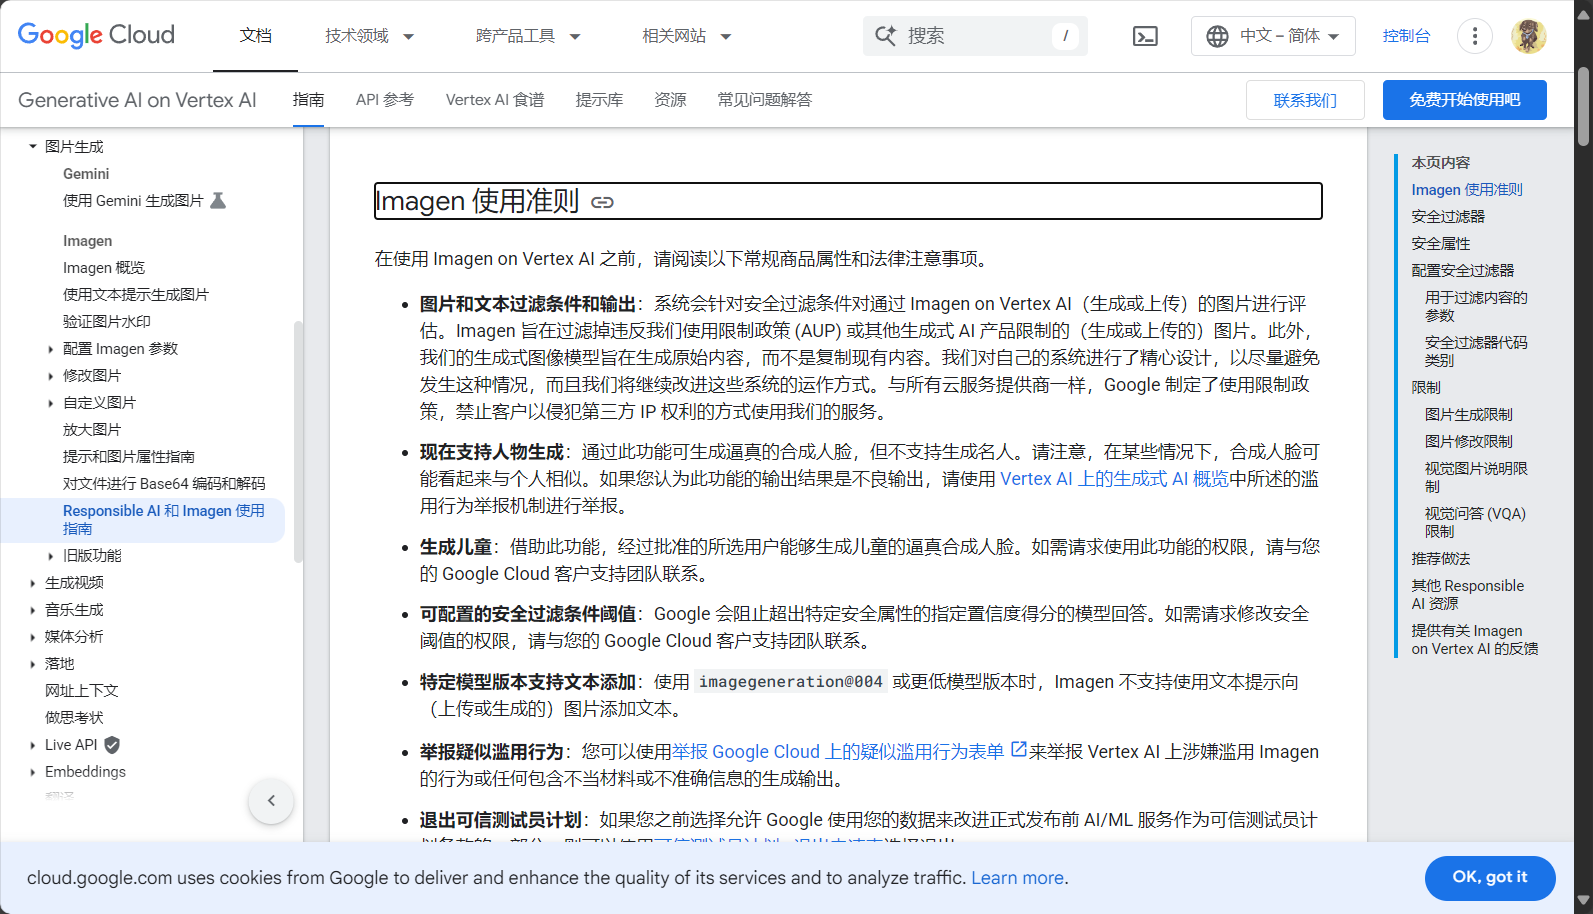
Task: Expand 音乐生成 section
Action: point(32,610)
